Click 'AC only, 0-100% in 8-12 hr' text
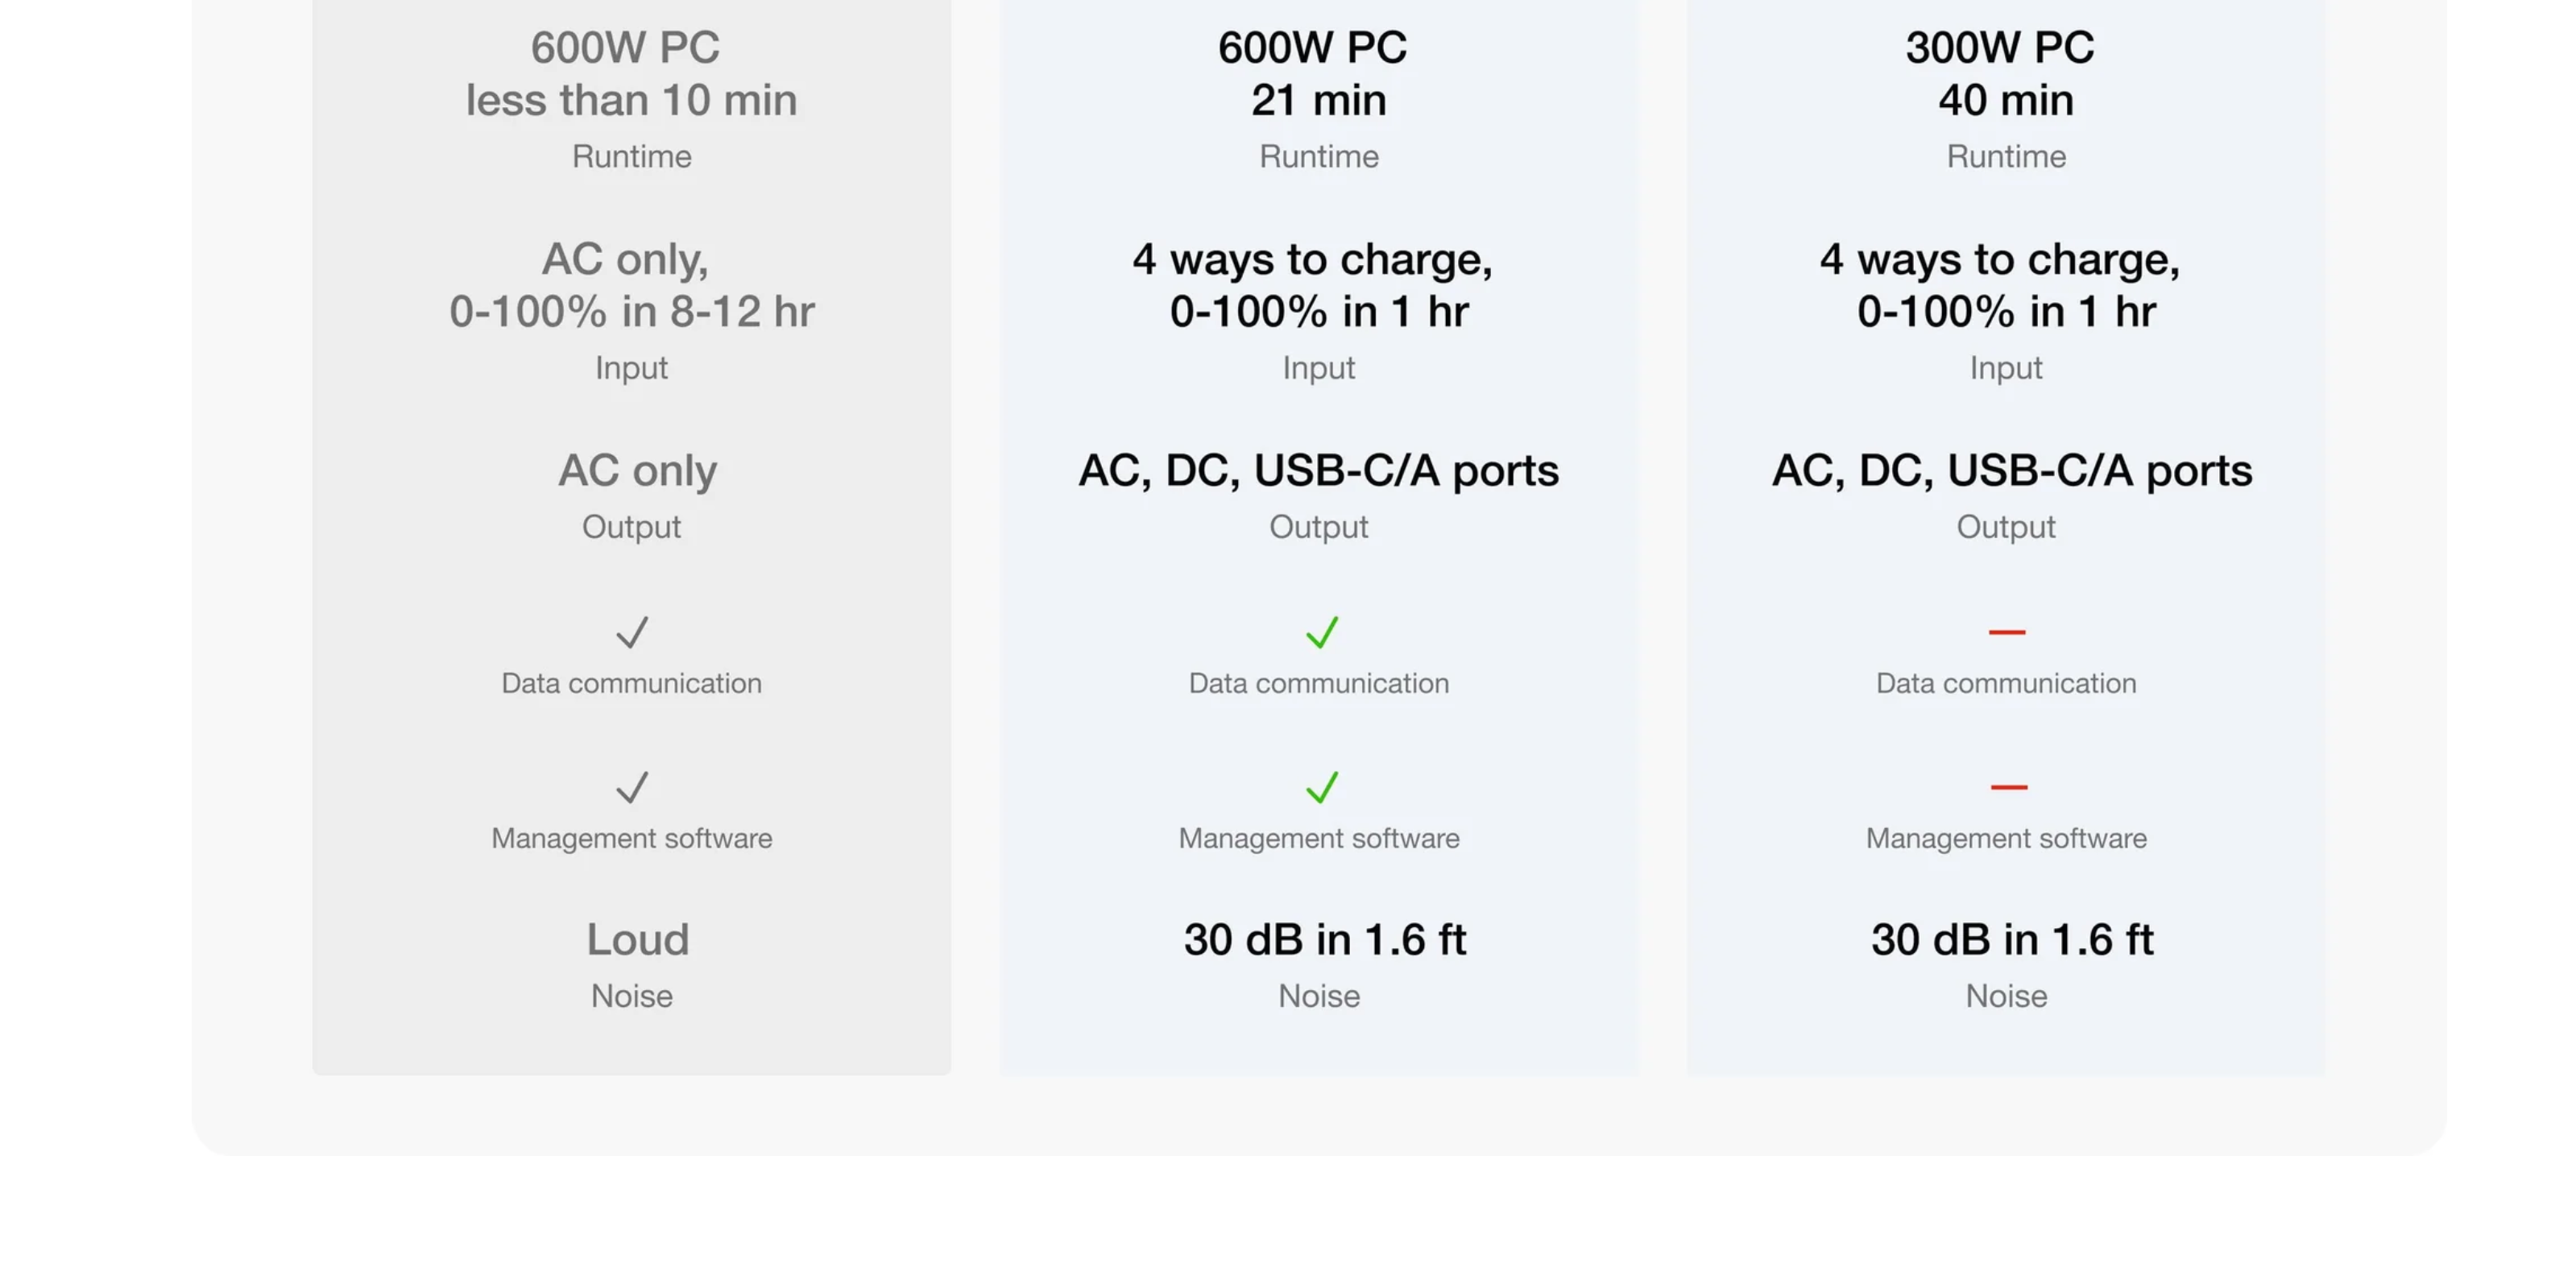The width and height of the screenshot is (2576, 1280). (631, 285)
